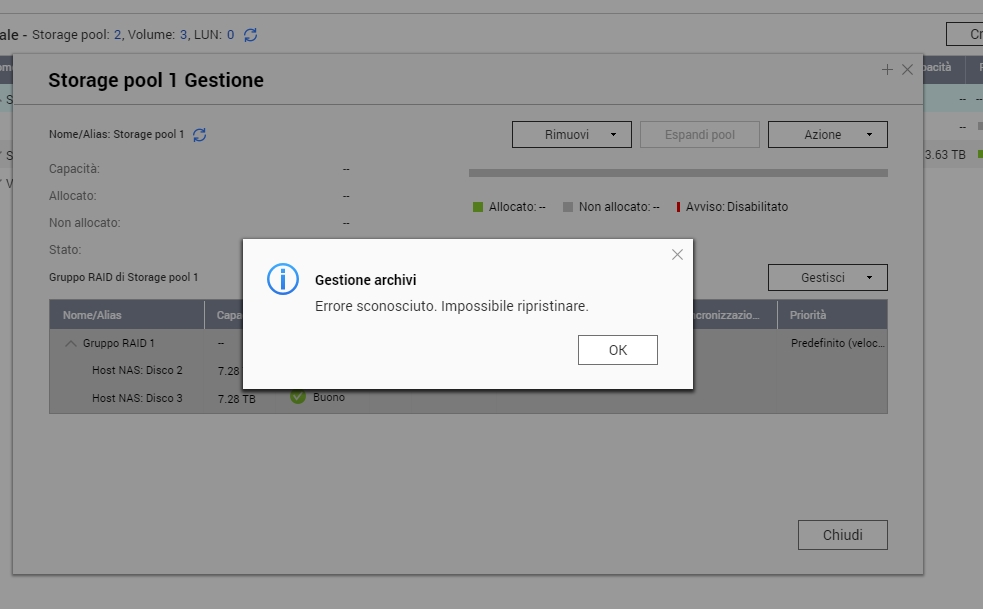The width and height of the screenshot is (983, 609).
Task: Select the Host NAS: Disco 2 row
Action: [x=137, y=370]
